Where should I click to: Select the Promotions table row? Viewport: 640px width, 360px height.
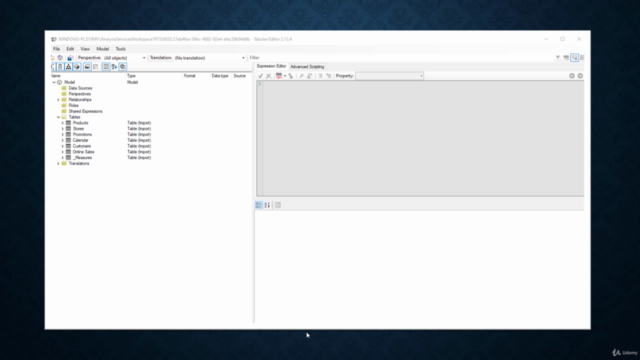(x=82, y=134)
